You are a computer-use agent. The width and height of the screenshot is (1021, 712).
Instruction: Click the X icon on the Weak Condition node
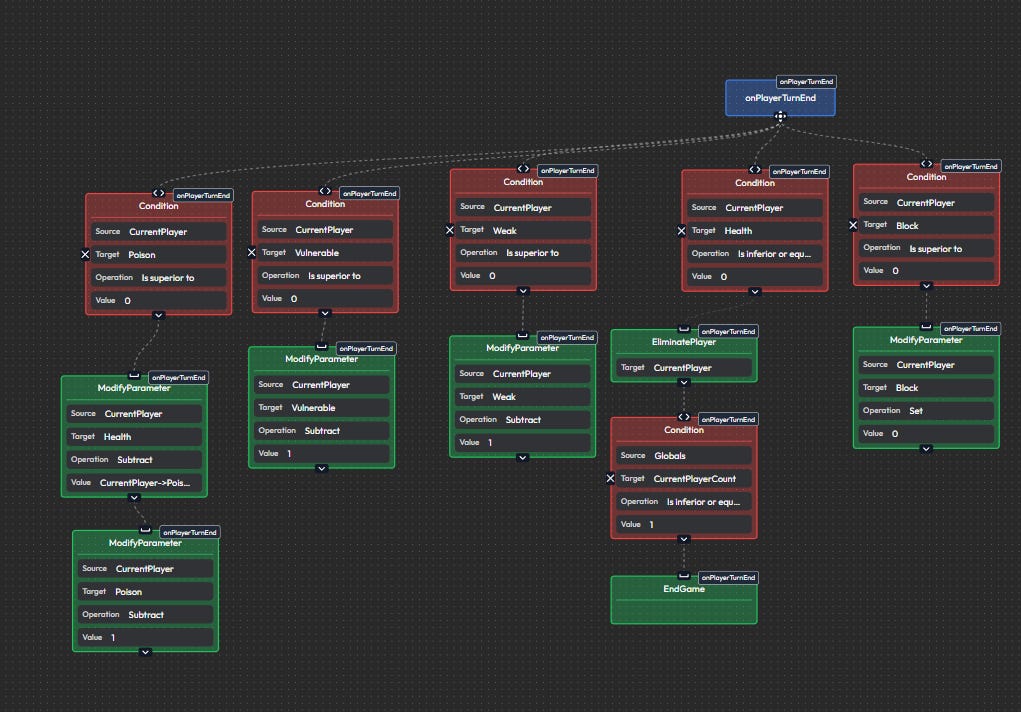click(451, 229)
